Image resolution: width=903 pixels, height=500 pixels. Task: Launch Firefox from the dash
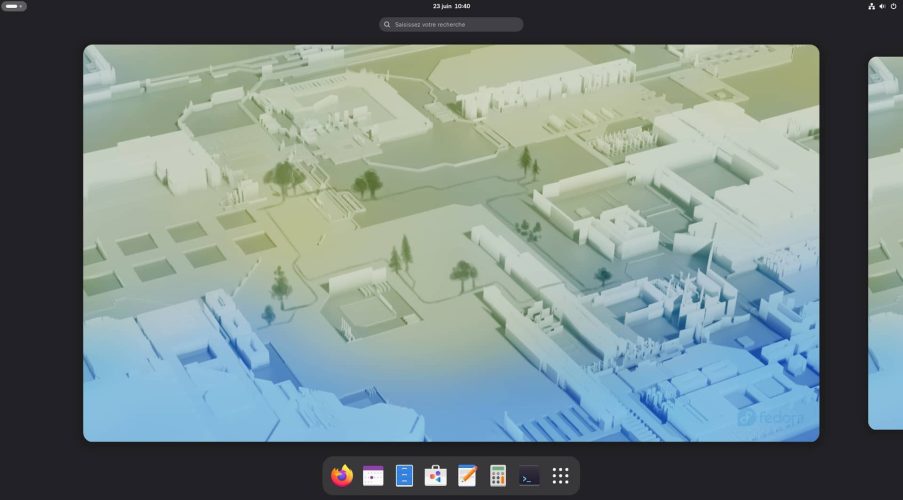342,476
